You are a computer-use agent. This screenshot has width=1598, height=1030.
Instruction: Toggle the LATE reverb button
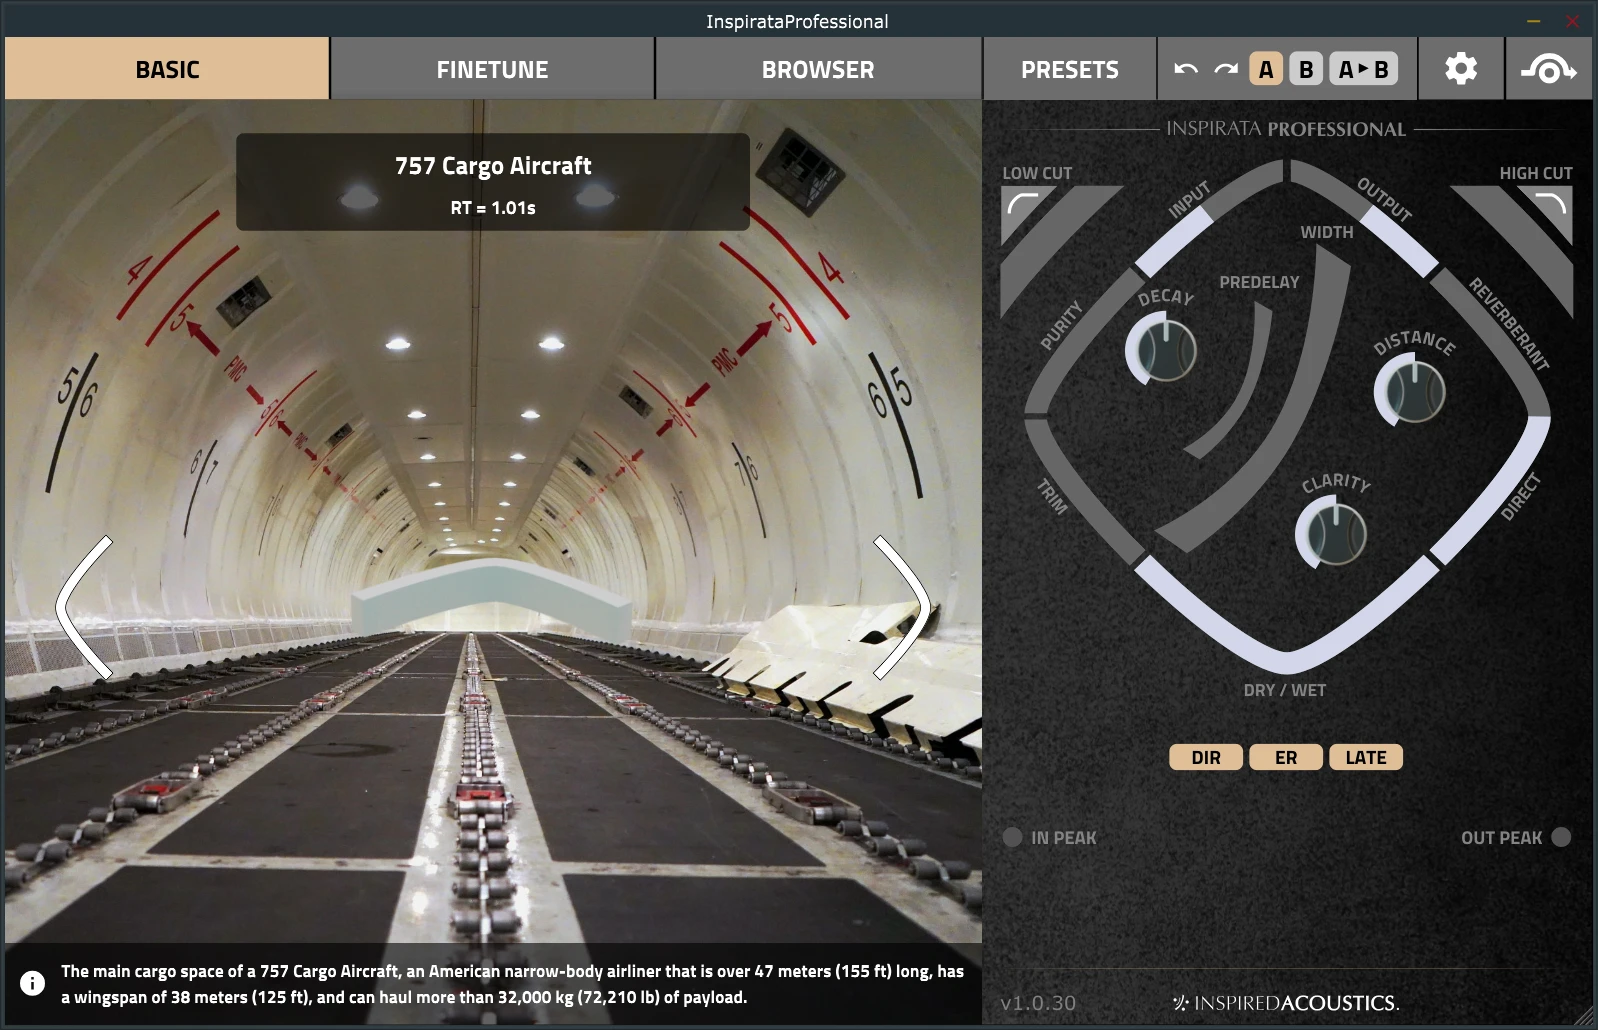coord(1366,757)
